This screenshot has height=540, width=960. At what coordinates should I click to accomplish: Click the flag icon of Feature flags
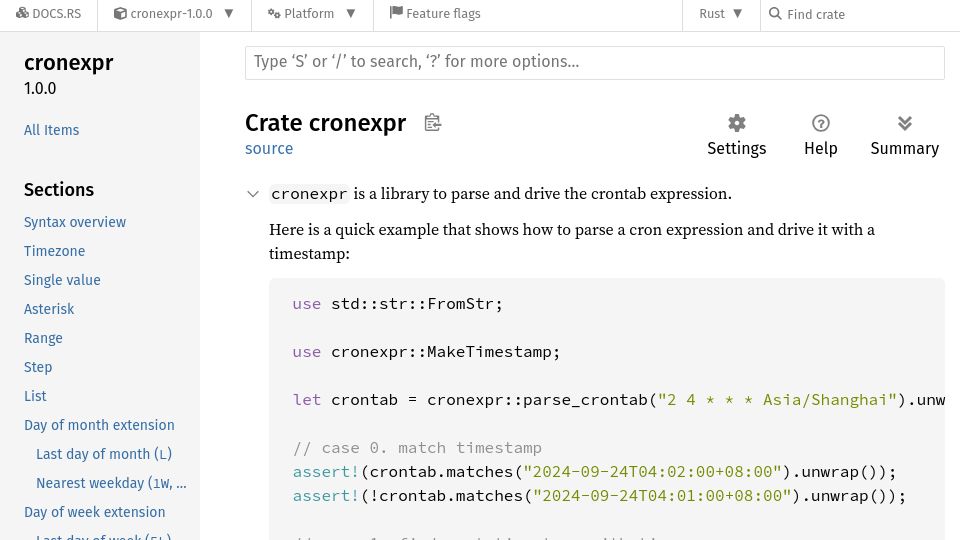396,12
